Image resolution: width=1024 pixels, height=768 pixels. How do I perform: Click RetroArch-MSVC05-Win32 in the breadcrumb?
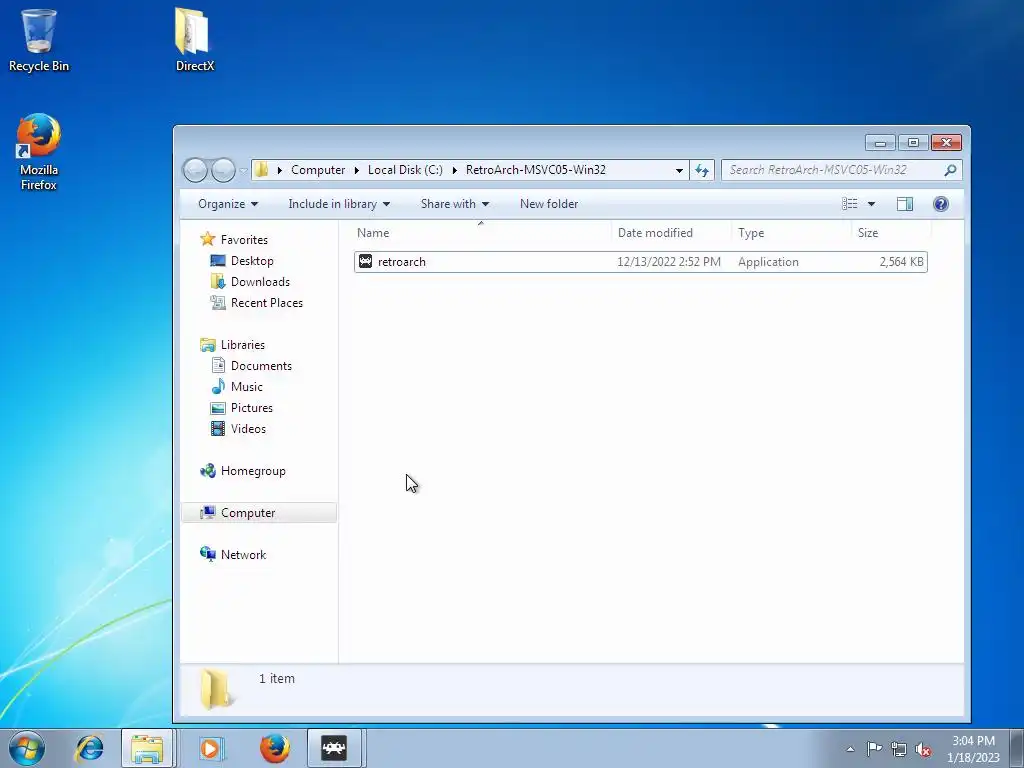click(536, 170)
